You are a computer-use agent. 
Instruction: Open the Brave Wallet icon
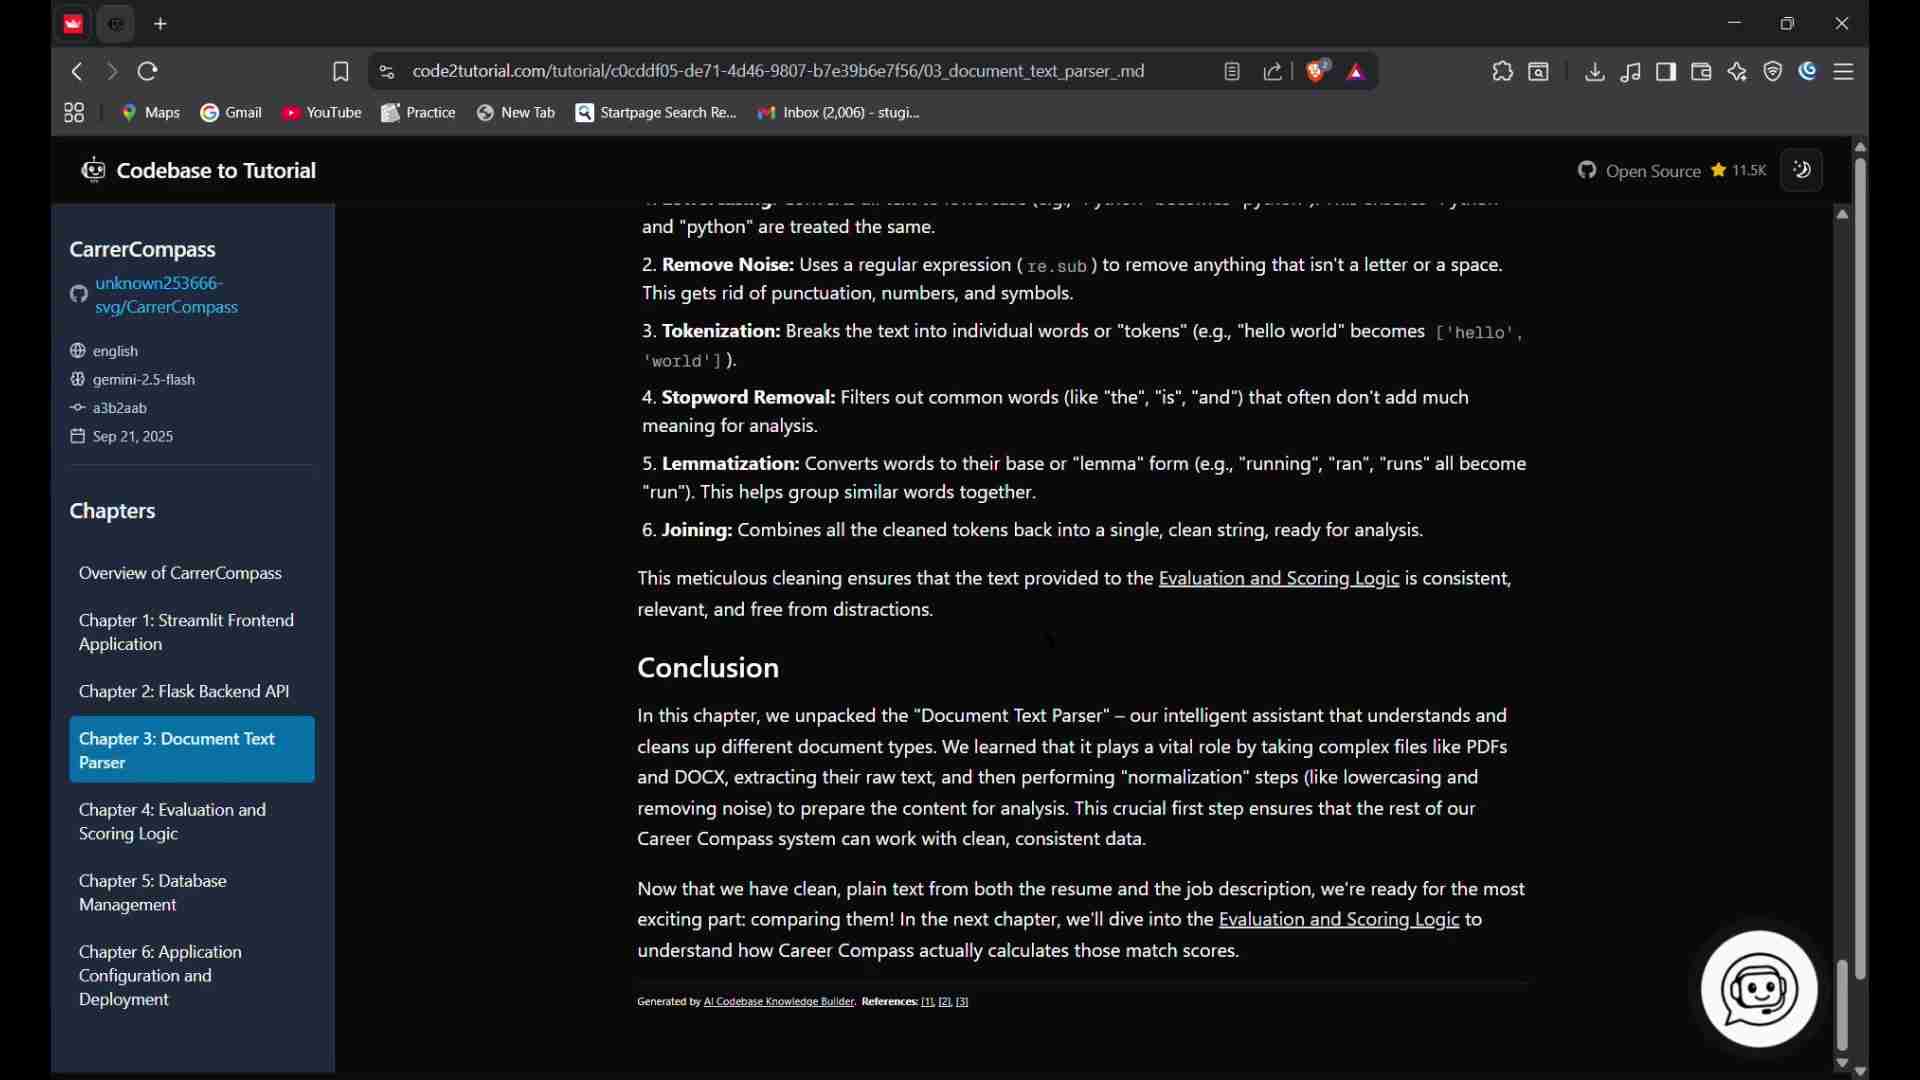[1703, 72]
